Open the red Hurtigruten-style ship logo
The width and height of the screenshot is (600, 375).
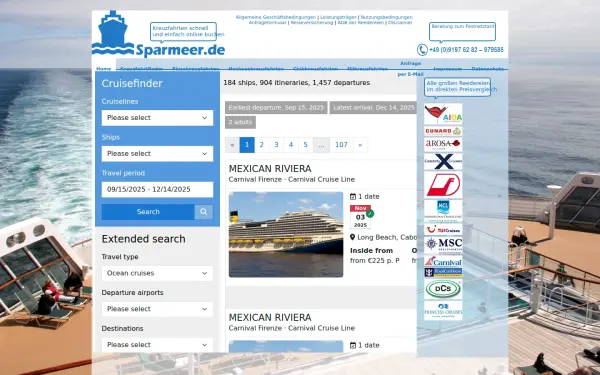[443, 184]
